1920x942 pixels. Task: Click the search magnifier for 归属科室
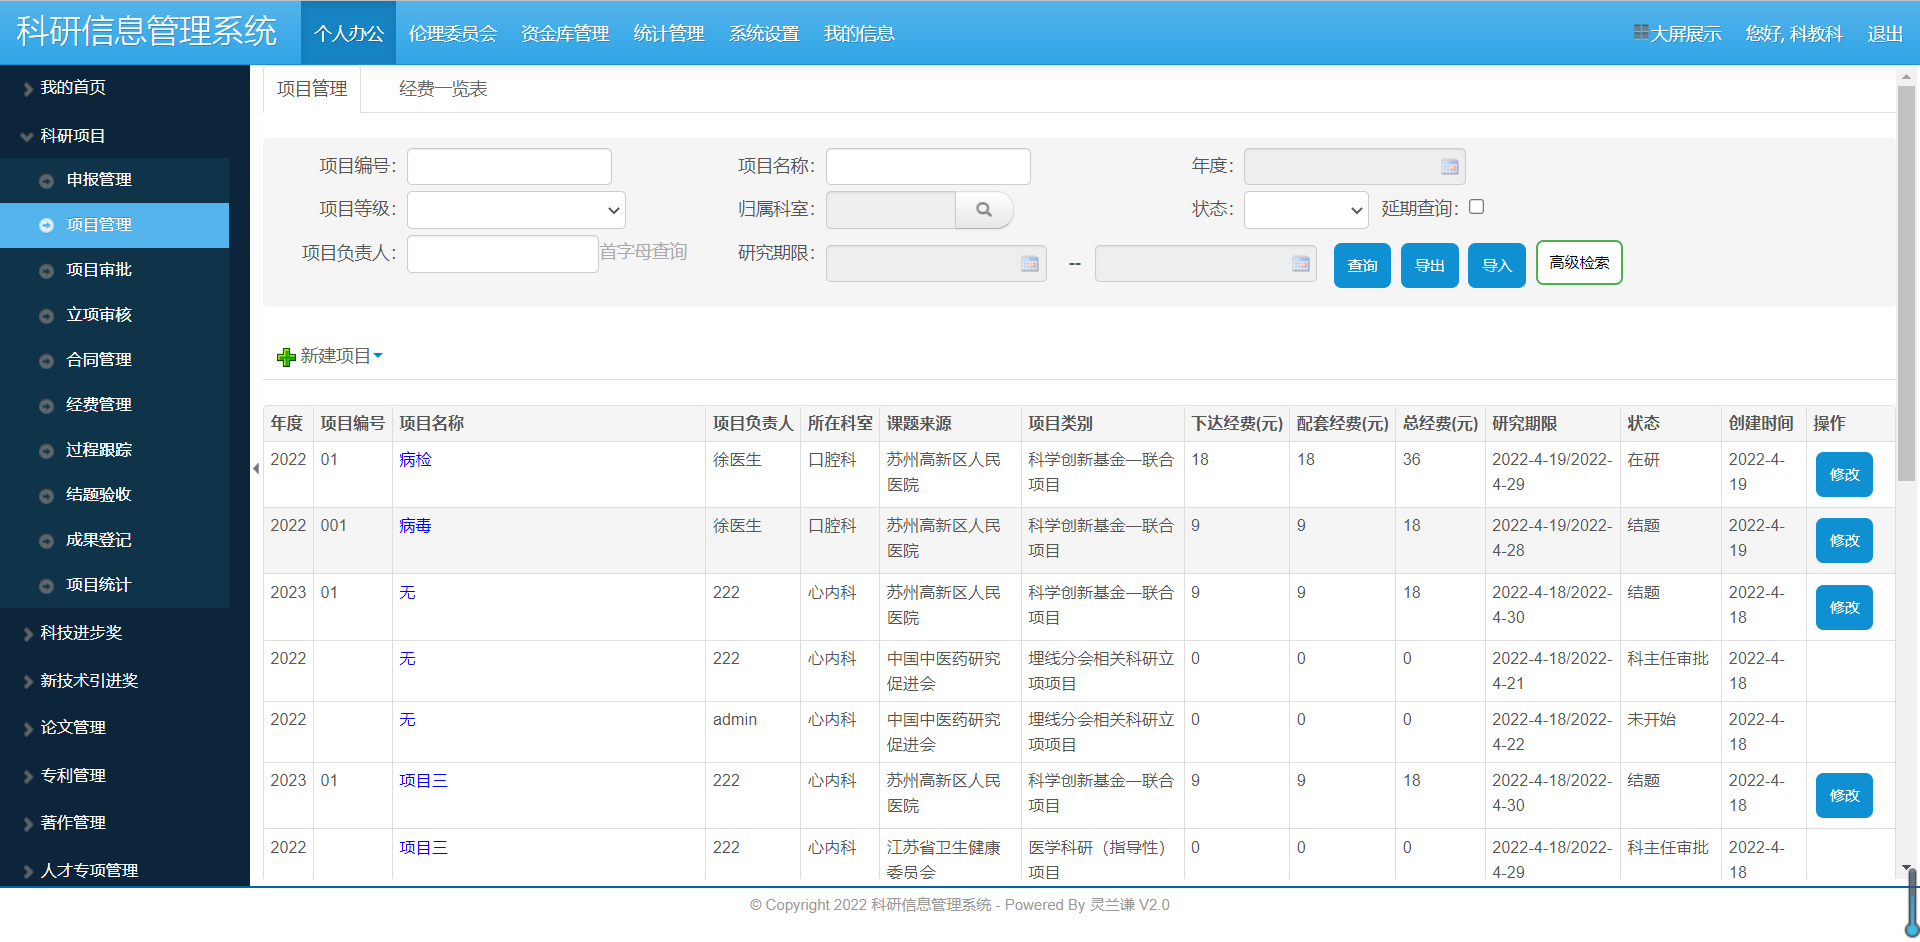click(984, 210)
